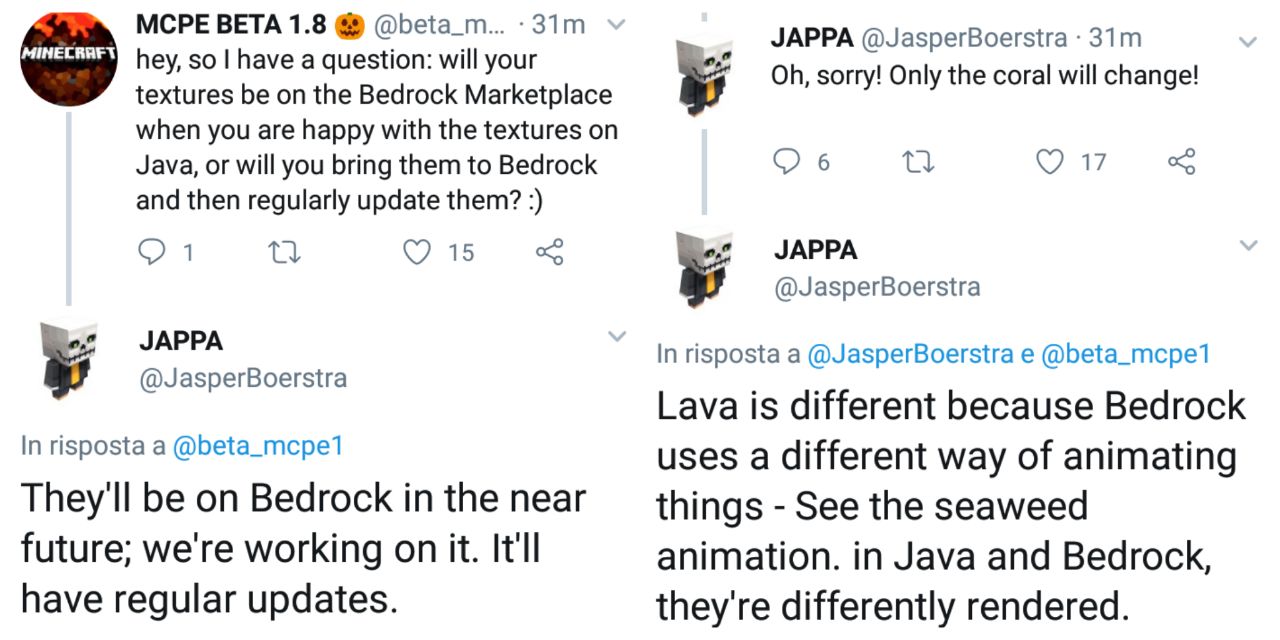
Task: Open JAPPA's avatar beside the Bedrock reply
Action: (68, 357)
